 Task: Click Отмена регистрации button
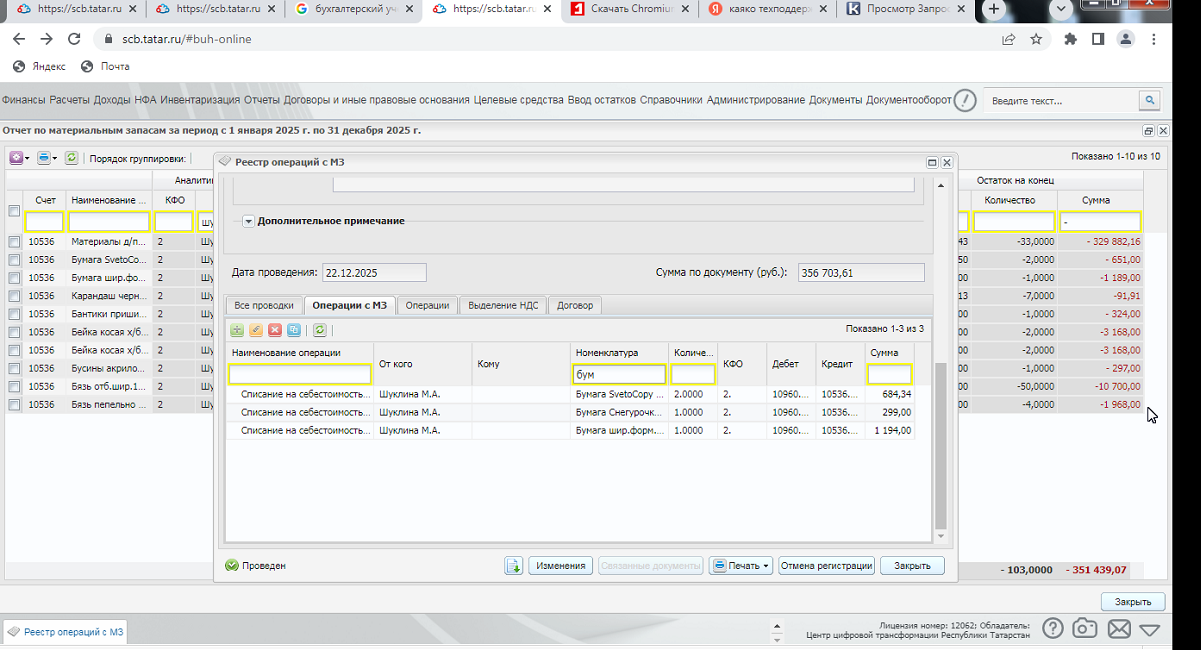[826, 566]
